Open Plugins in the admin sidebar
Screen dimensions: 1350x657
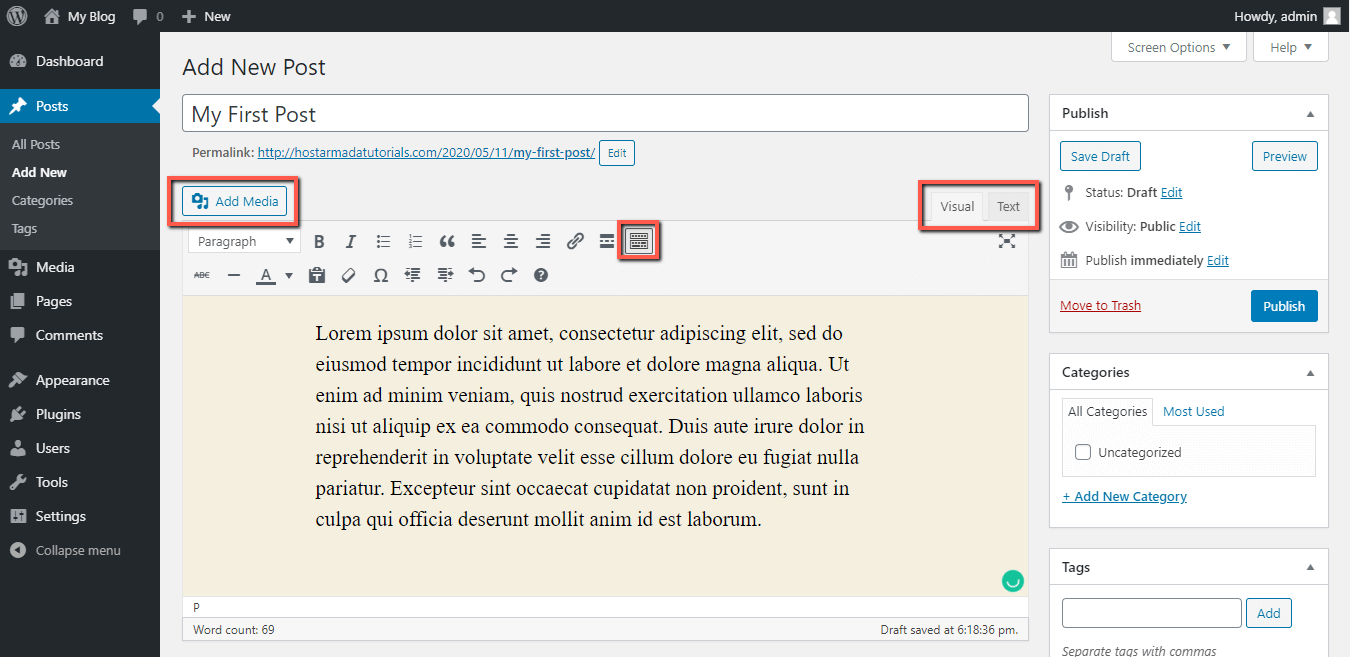80,414
